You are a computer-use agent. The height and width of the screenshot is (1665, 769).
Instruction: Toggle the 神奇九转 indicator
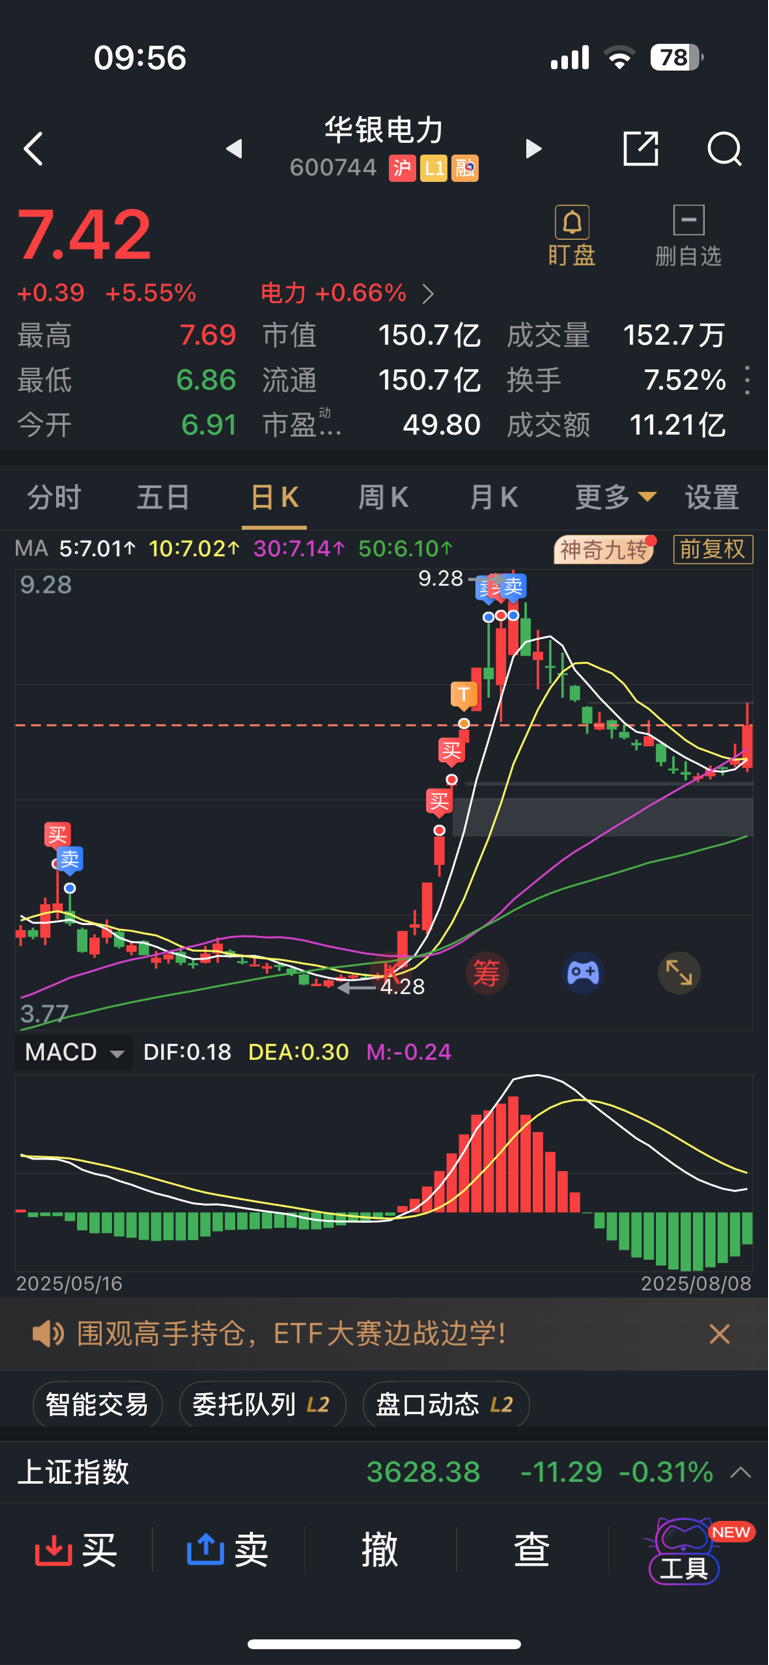click(604, 549)
